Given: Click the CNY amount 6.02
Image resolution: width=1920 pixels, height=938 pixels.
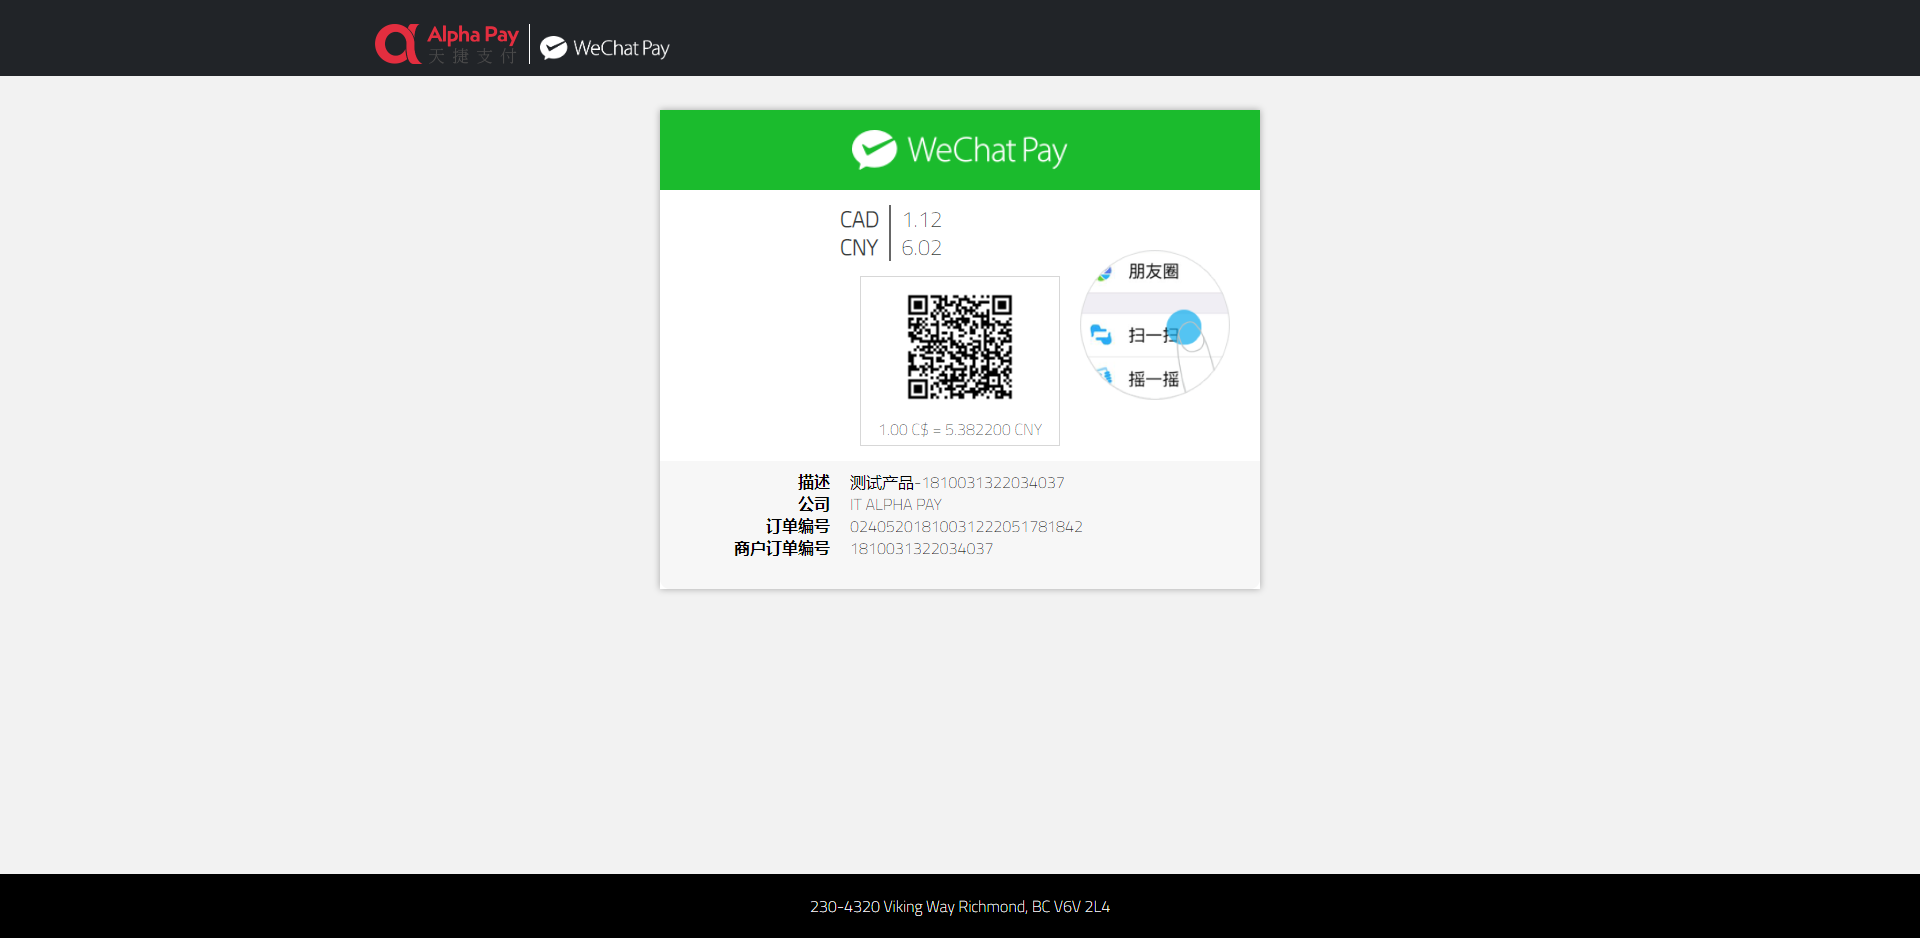Looking at the screenshot, I should point(921,248).
